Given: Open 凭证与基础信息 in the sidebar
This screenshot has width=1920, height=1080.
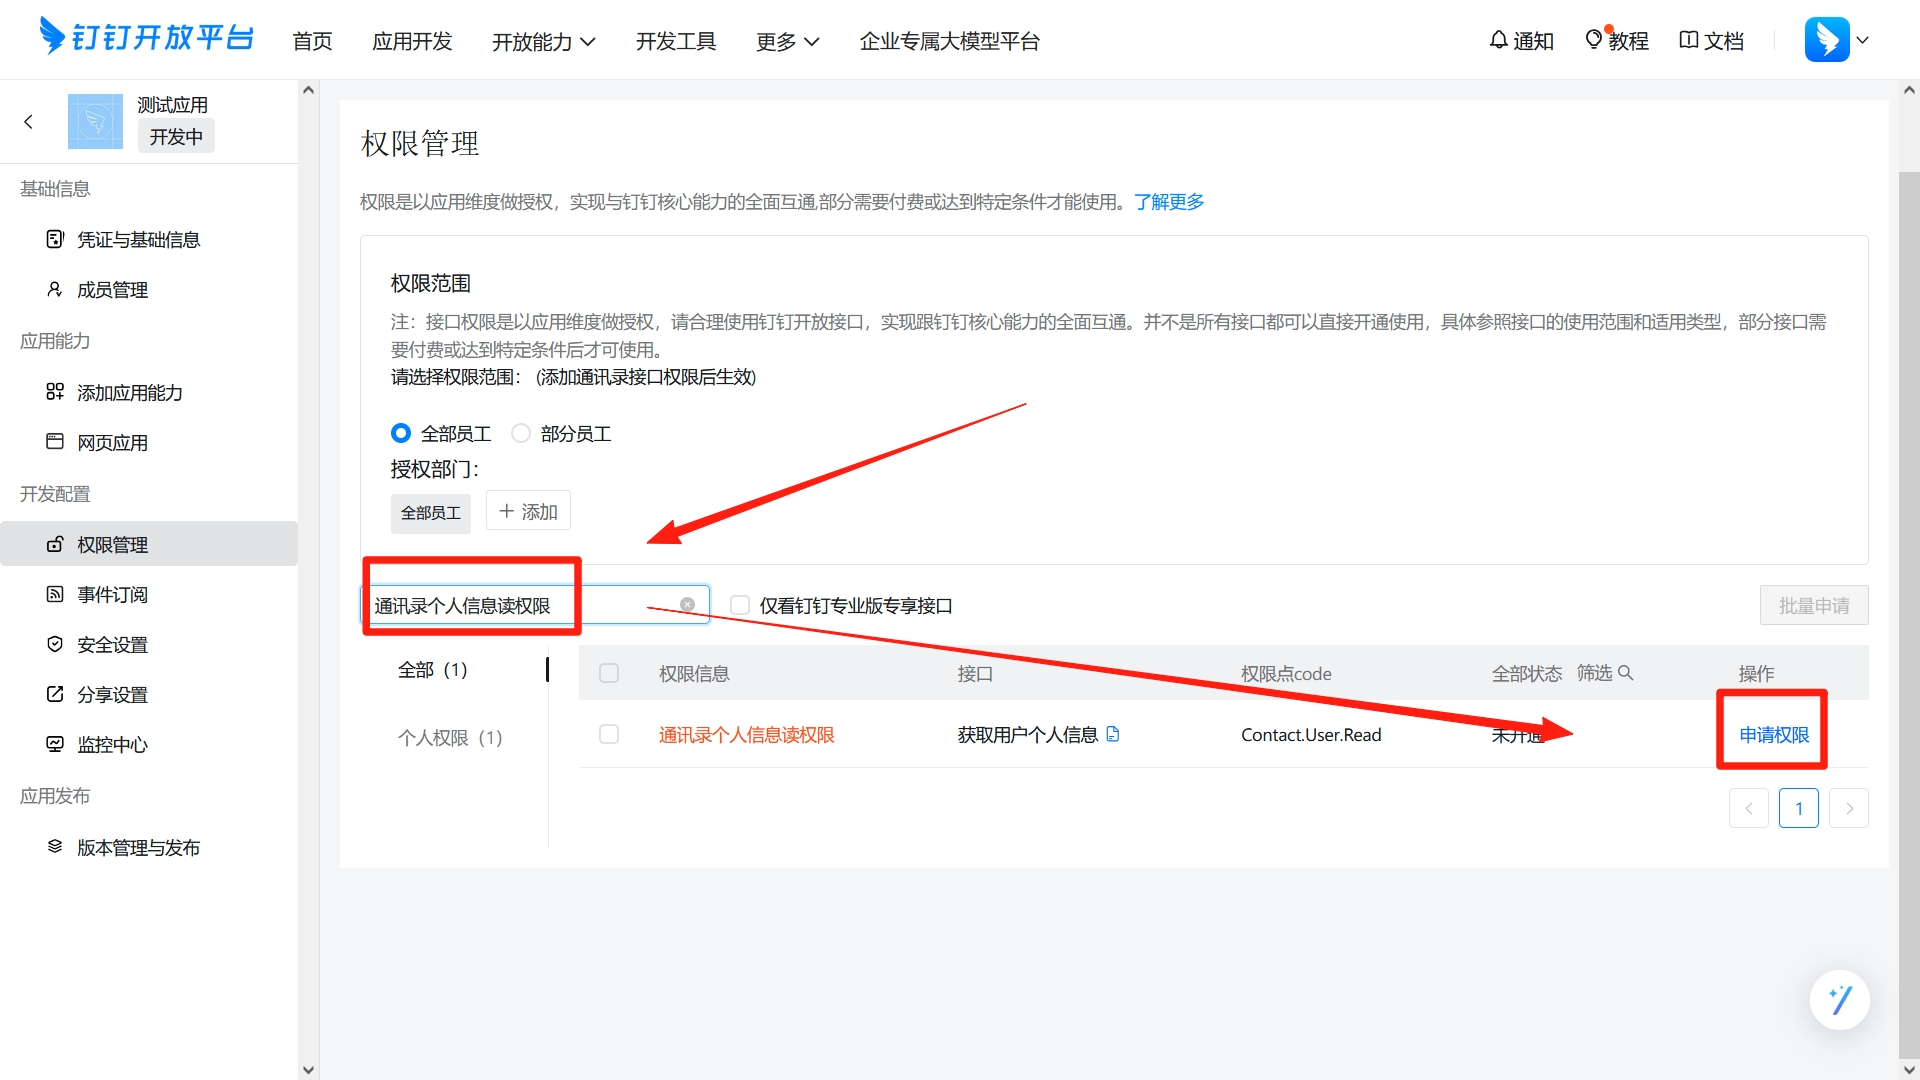Looking at the screenshot, I should coord(138,240).
